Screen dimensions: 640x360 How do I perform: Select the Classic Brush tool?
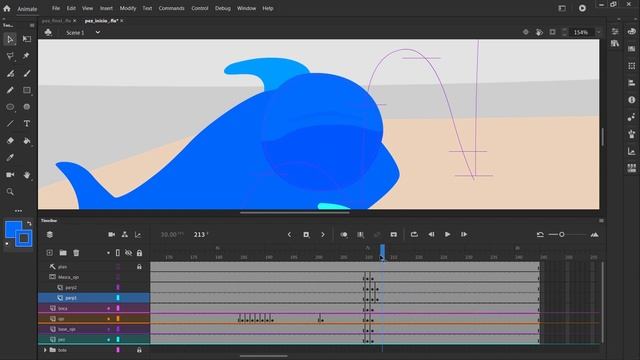click(27, 73)
